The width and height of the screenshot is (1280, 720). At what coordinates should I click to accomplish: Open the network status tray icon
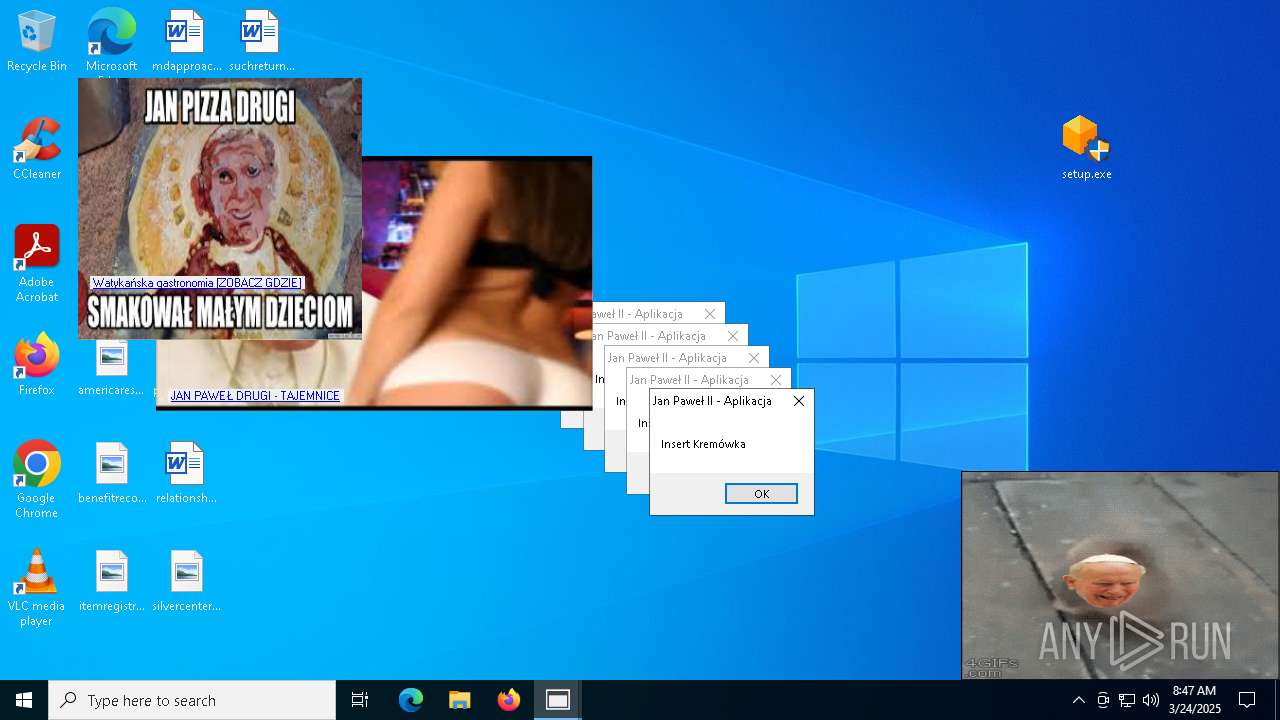(x=1127, y=700)
